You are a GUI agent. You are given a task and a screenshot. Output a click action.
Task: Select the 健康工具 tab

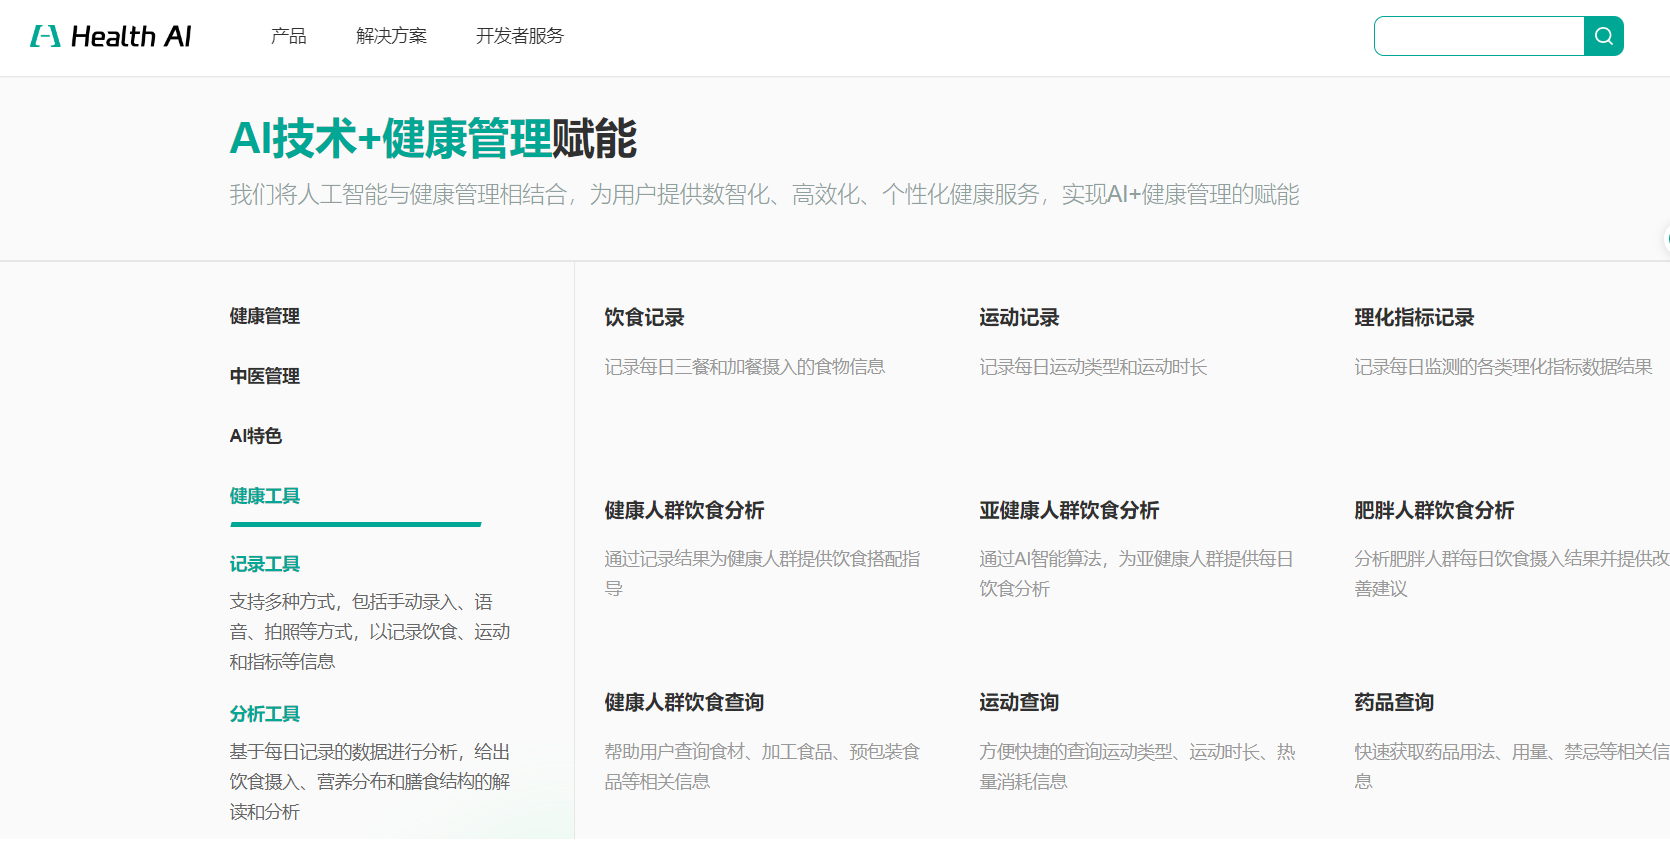click(x=265, y=496)
